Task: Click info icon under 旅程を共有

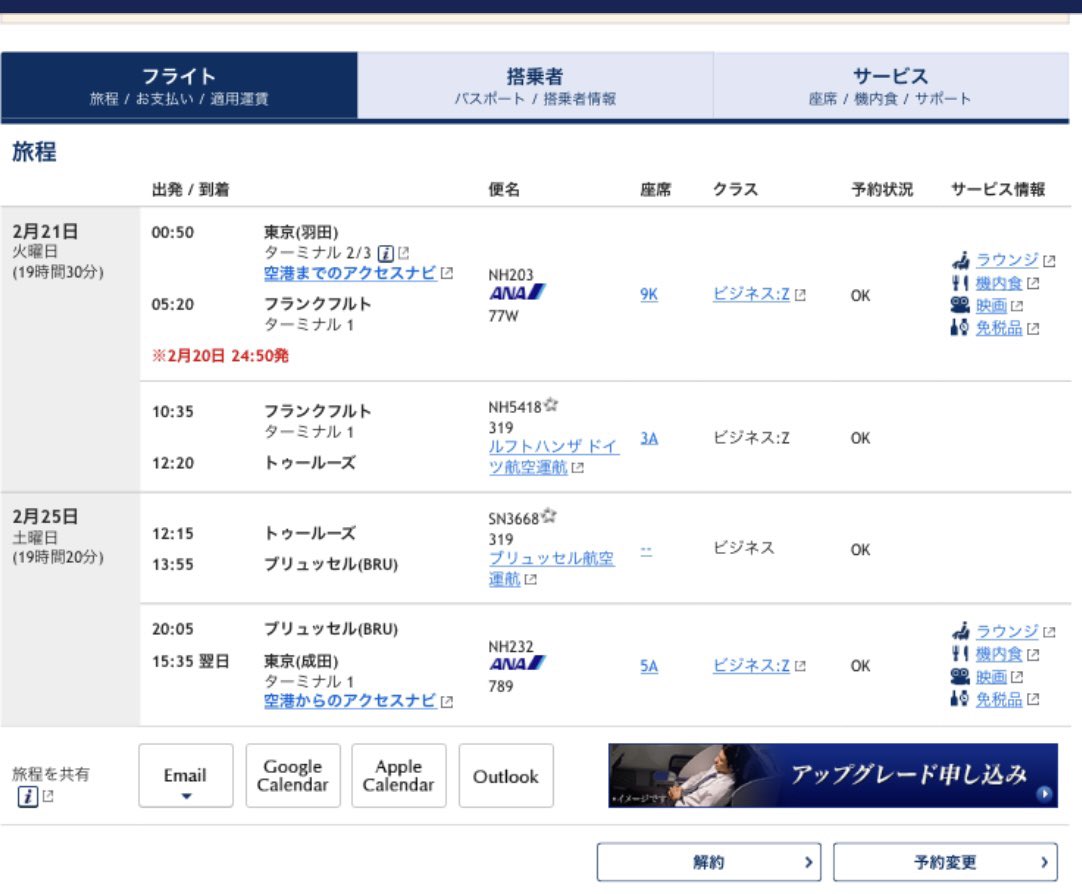Action: pyautogui.click(x=28, y=797)
